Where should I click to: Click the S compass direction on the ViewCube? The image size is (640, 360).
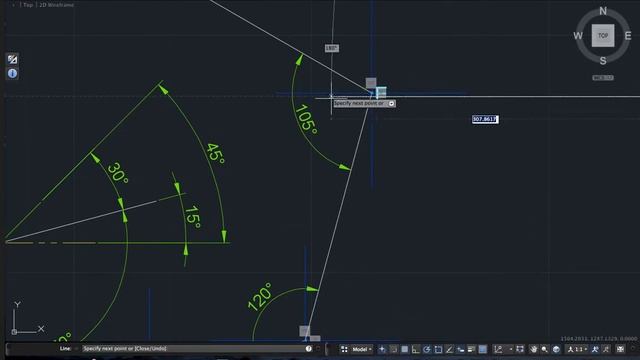click(603, 61)
